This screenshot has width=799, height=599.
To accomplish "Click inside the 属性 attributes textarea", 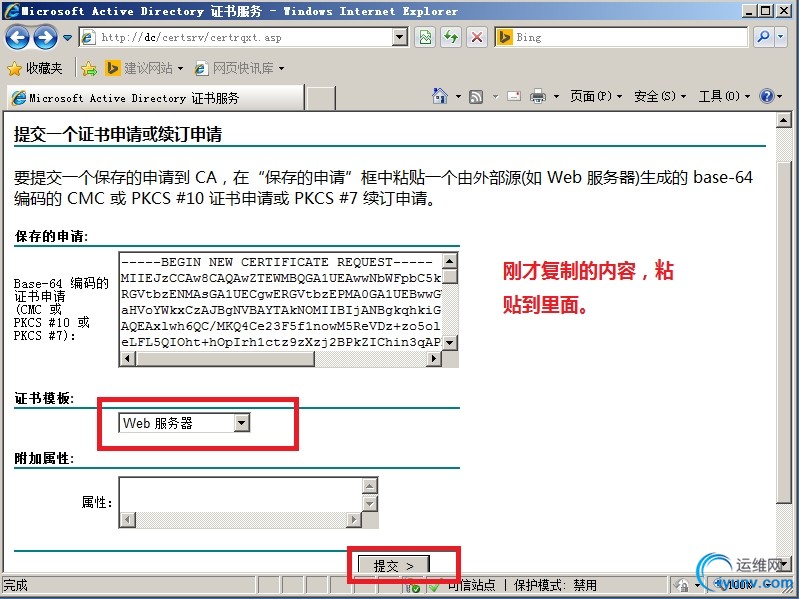I will (x=241, y=495).
